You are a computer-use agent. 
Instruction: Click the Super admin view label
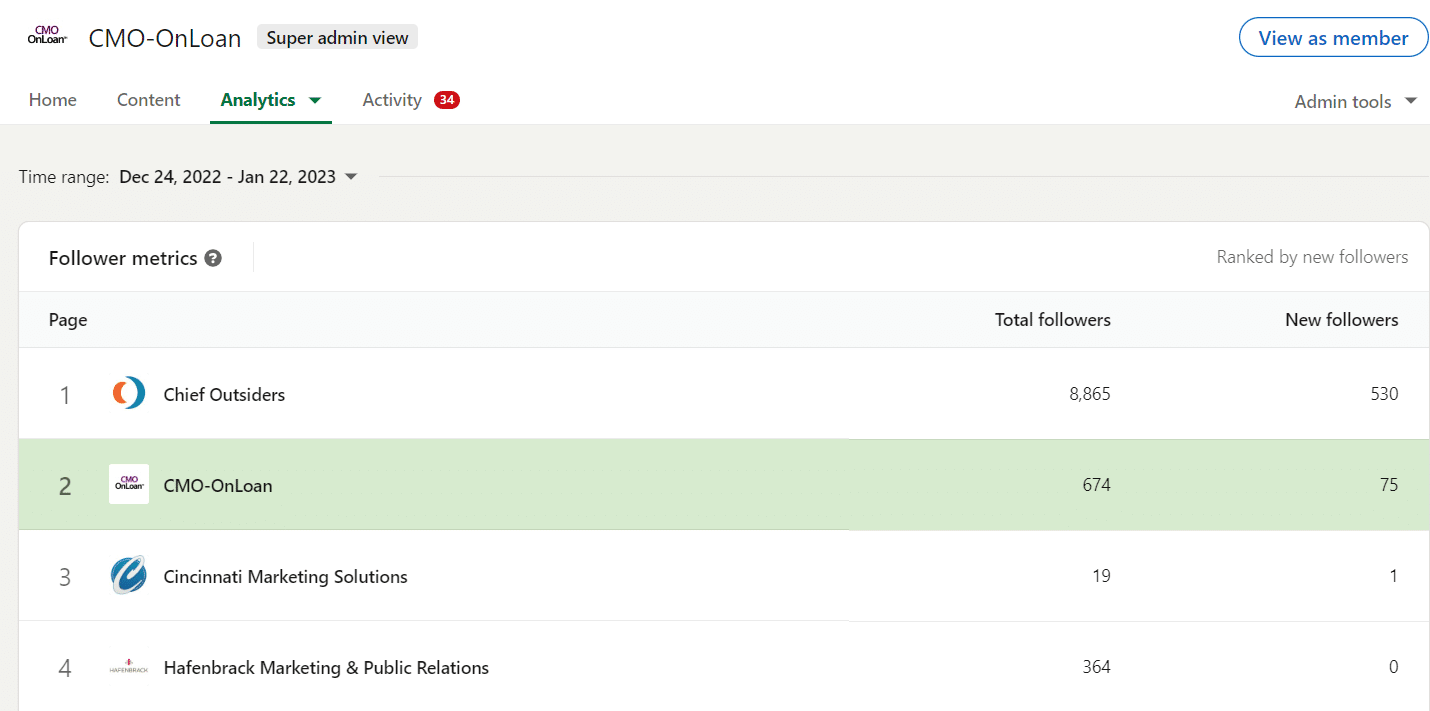338,38
